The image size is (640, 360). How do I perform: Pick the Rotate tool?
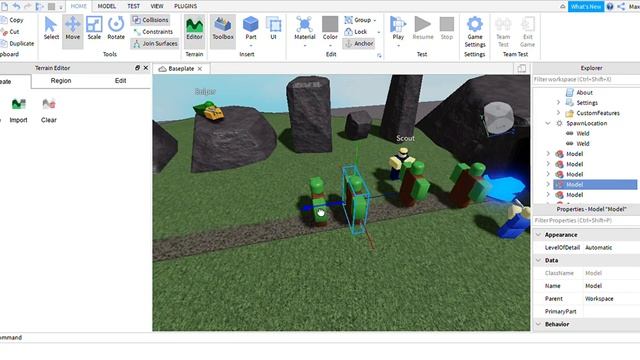(x=116, y=29)
